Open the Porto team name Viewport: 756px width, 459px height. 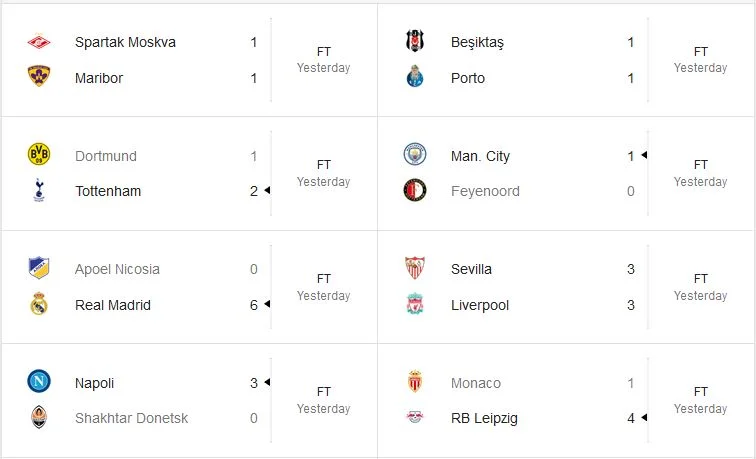(x=467, y=78)
